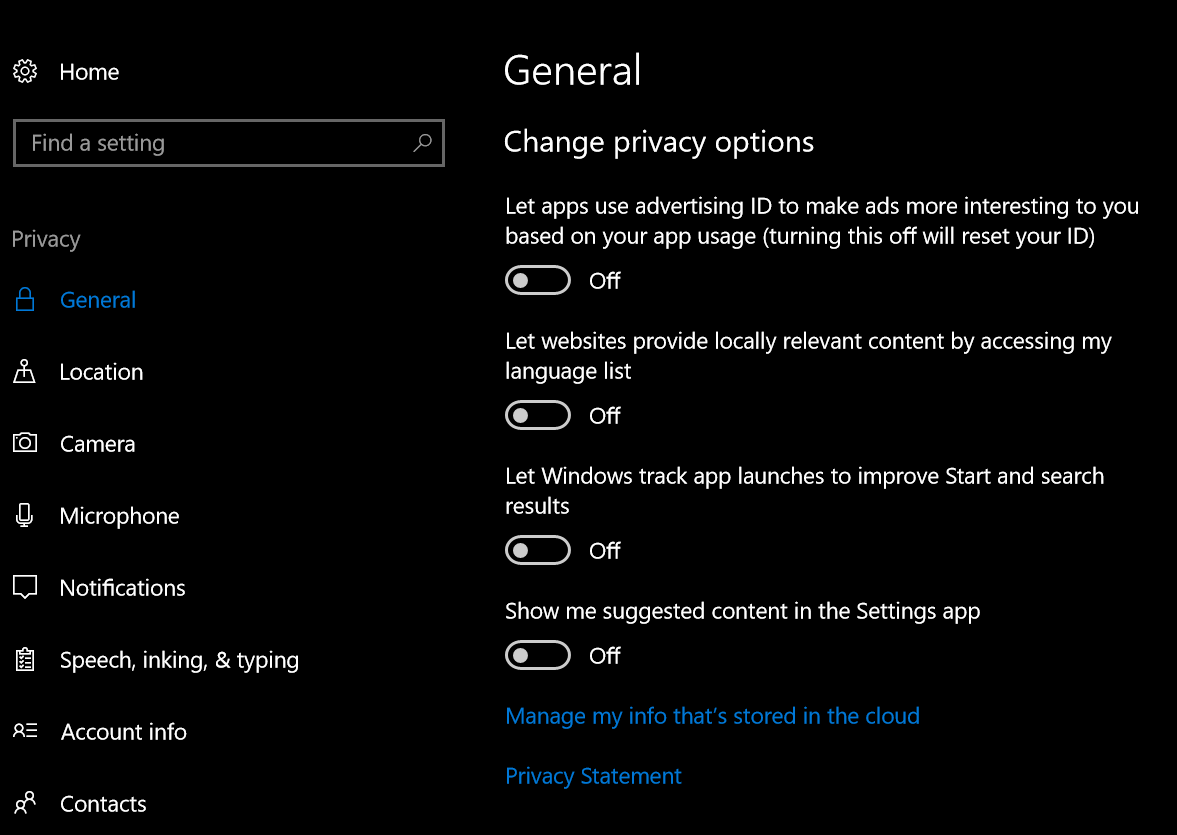Image resolution: width=1177 pixels, height=835 pixels.
Task: Click the Speech, inking, & typing clipboard icon
Action: click(x=25, y=660)
